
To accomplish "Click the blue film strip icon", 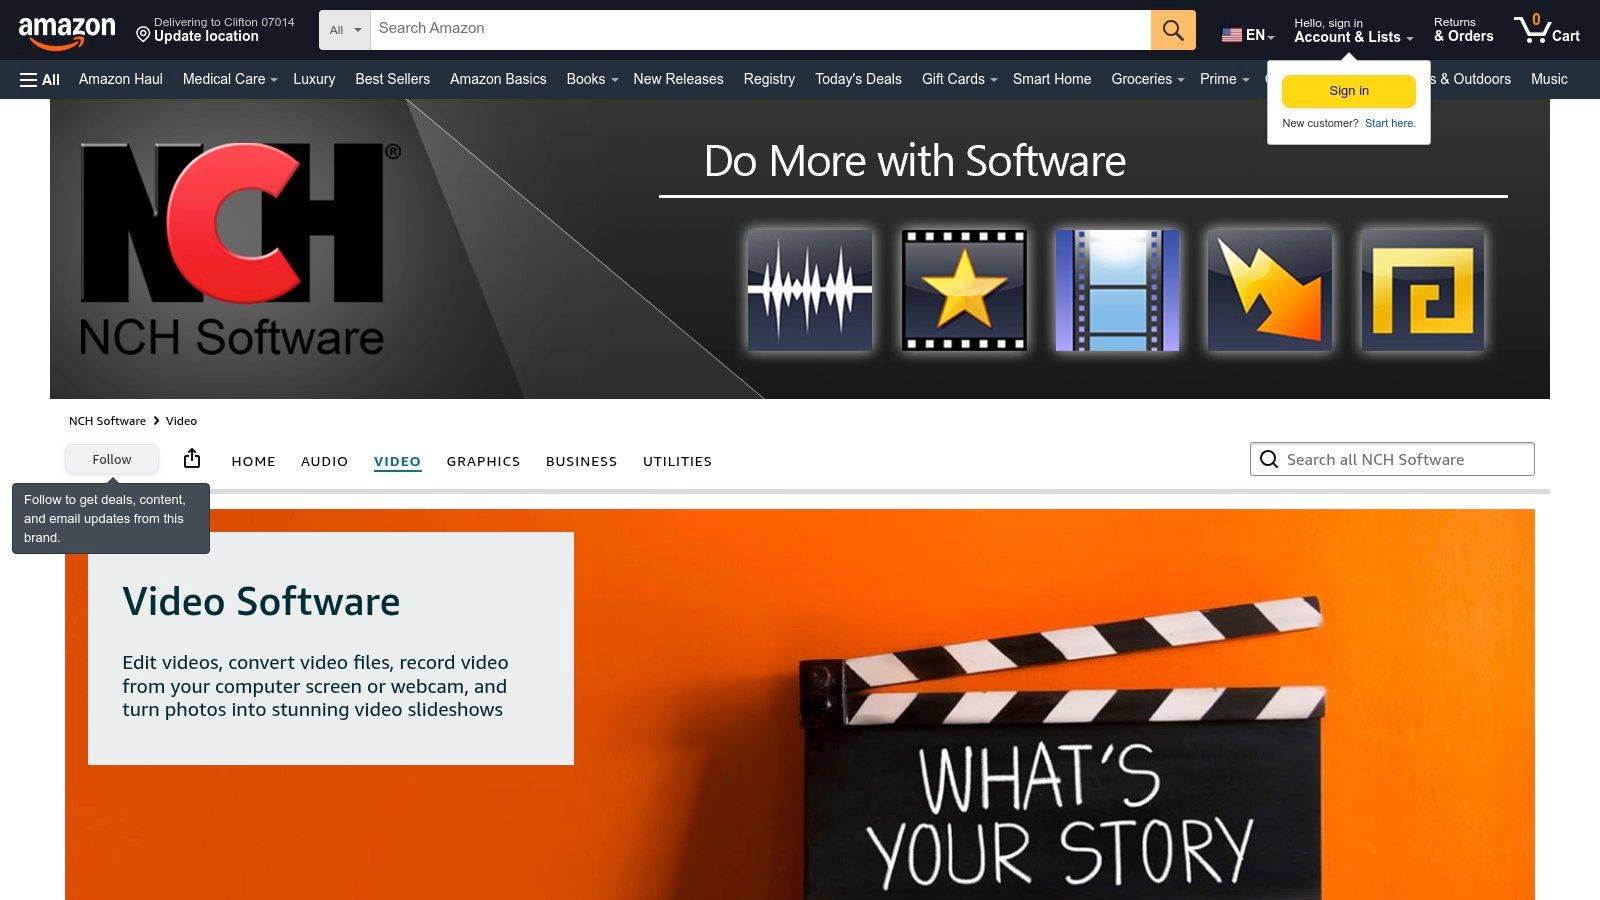I will 1117,291.
